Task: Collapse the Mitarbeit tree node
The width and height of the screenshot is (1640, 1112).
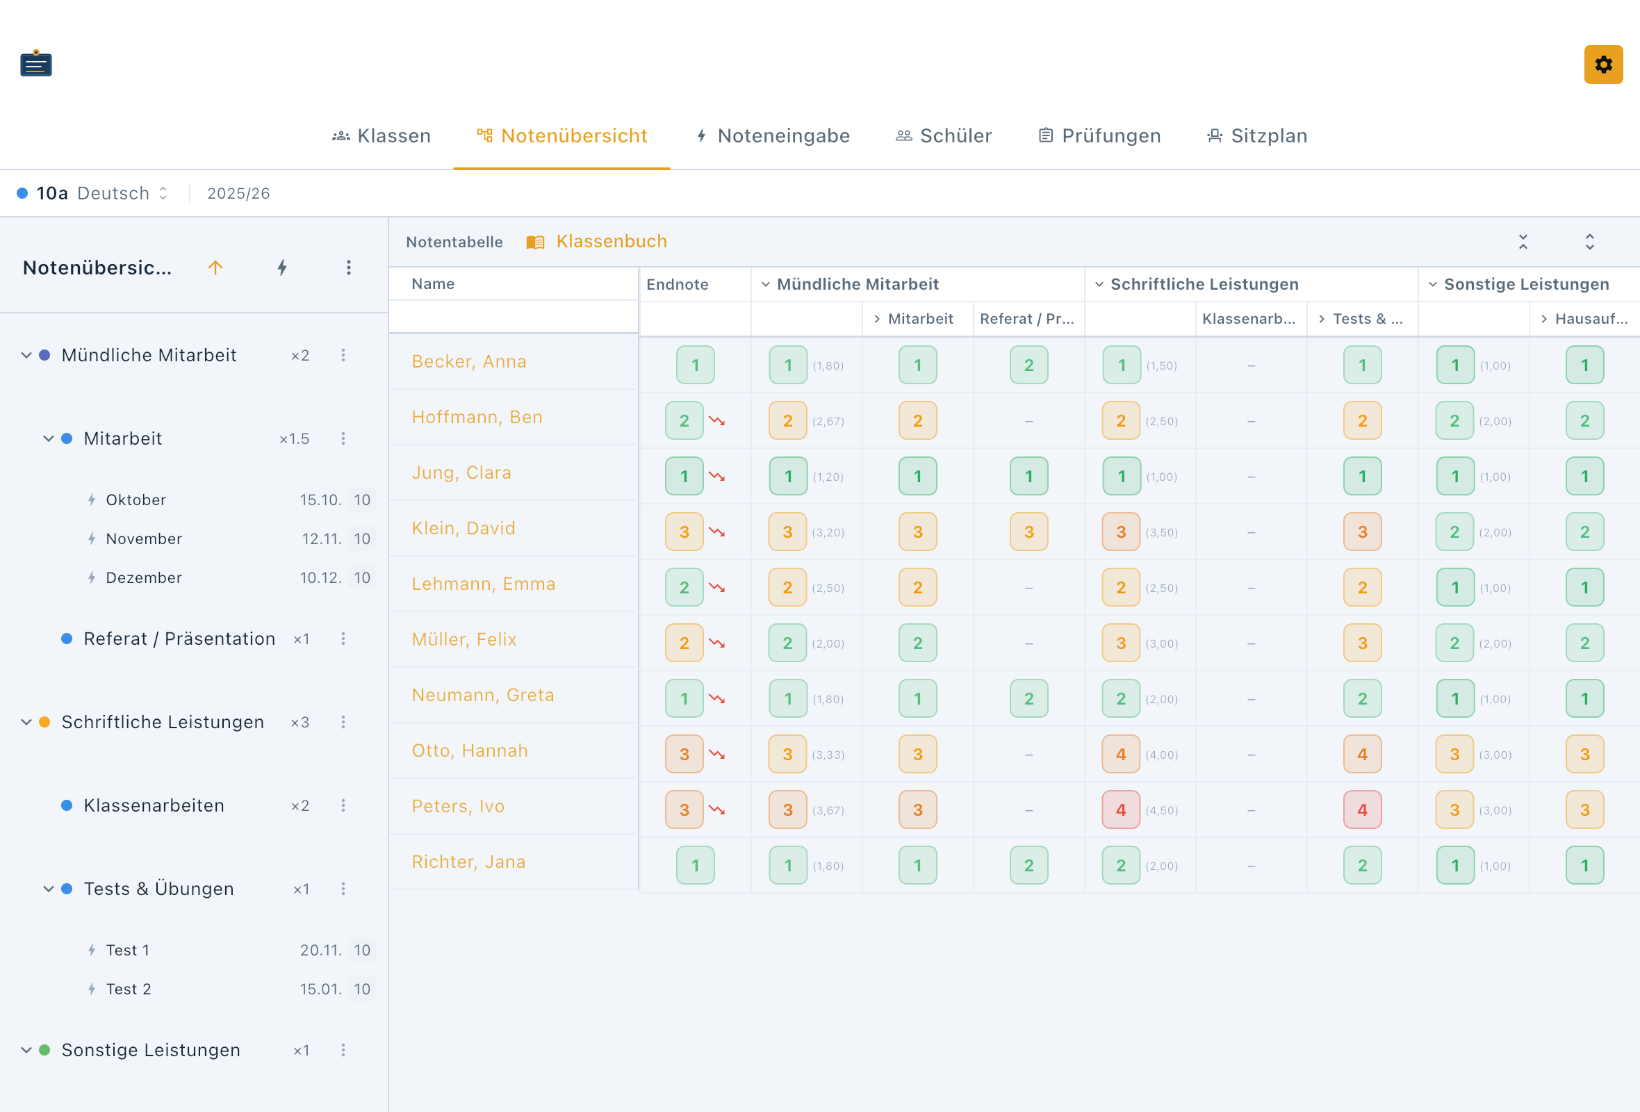Action: pyautogui.click(x=48, y=439)
